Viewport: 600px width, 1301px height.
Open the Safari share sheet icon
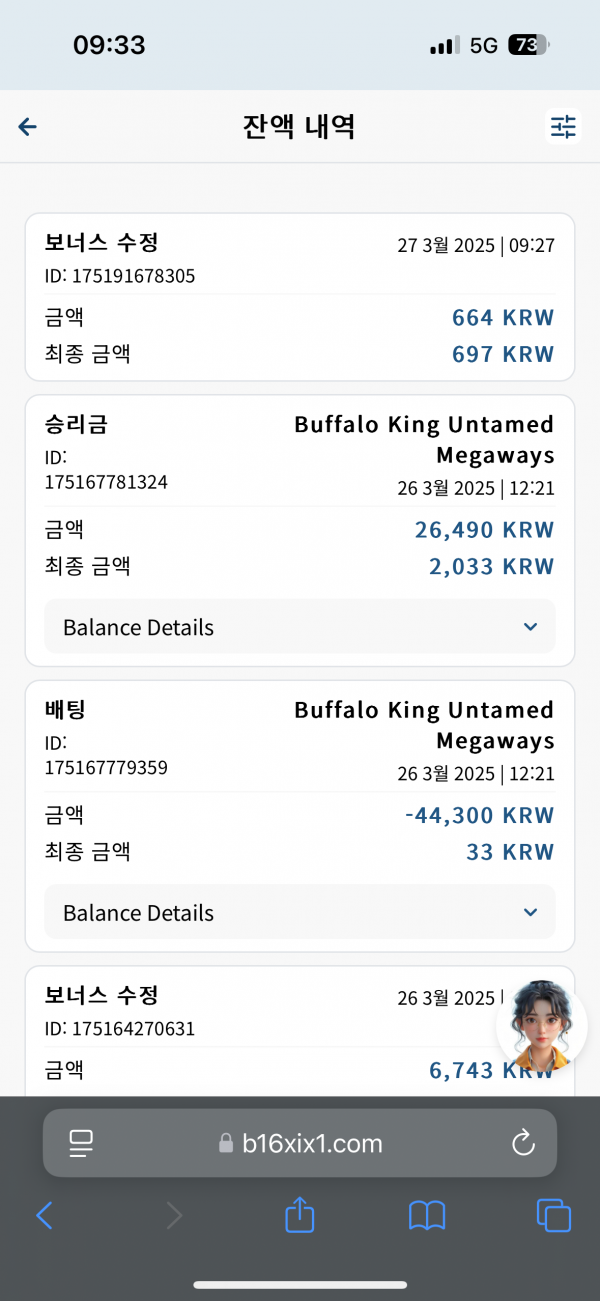300,1214
